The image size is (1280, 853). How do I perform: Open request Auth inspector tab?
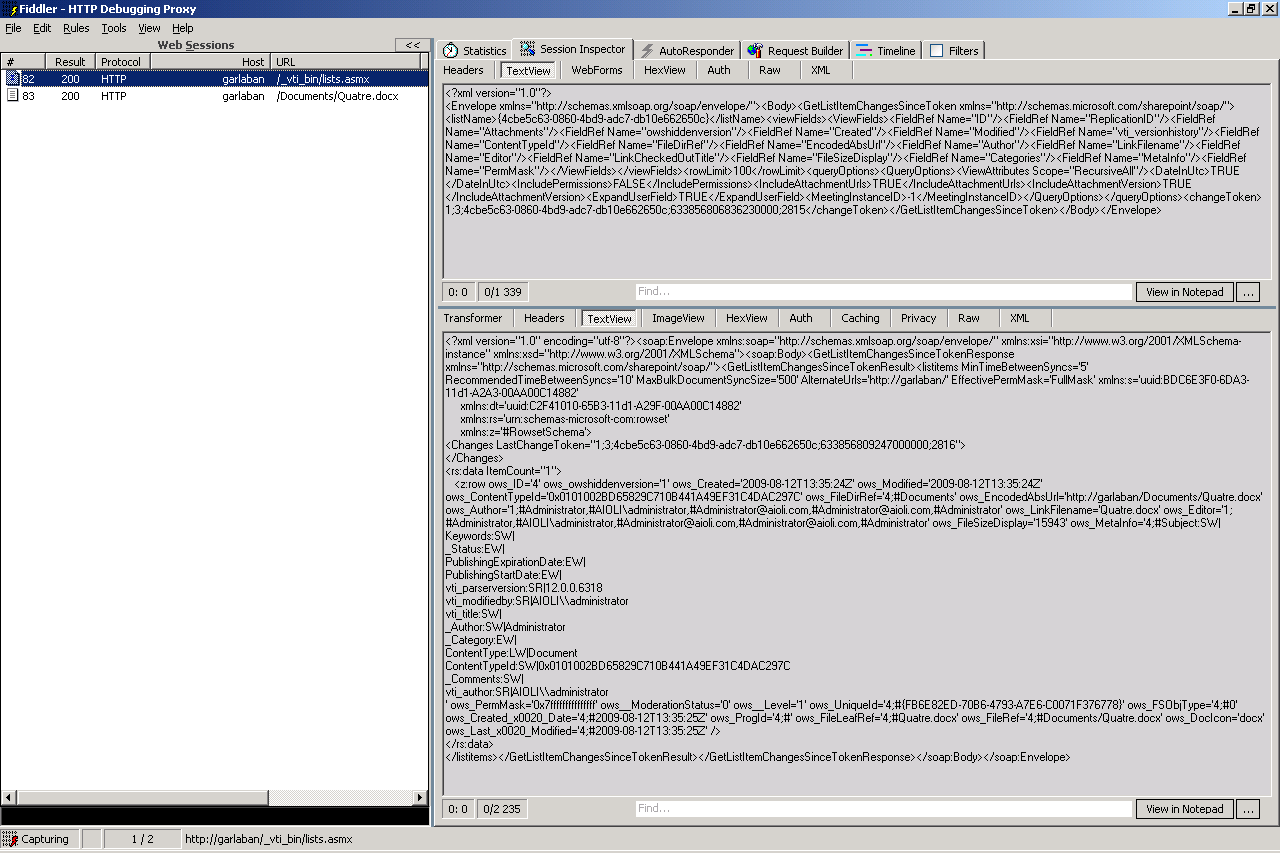click(719, 70)
